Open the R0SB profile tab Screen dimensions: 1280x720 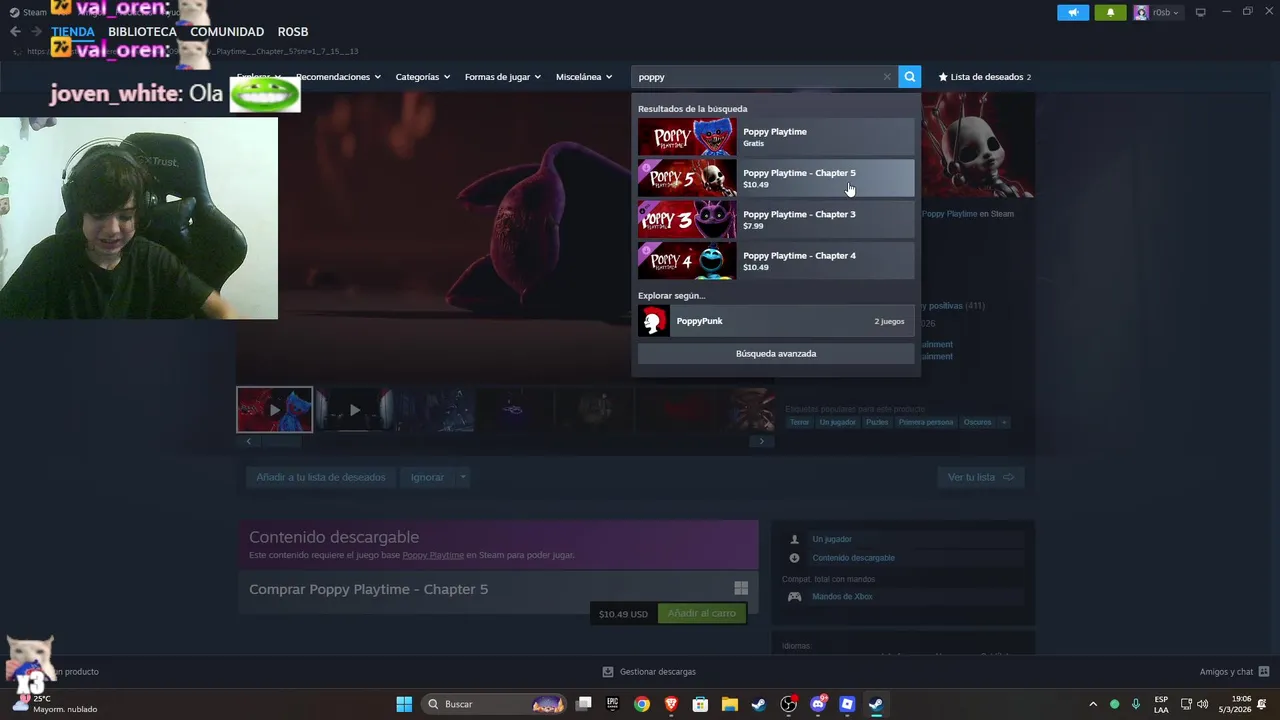293,31
